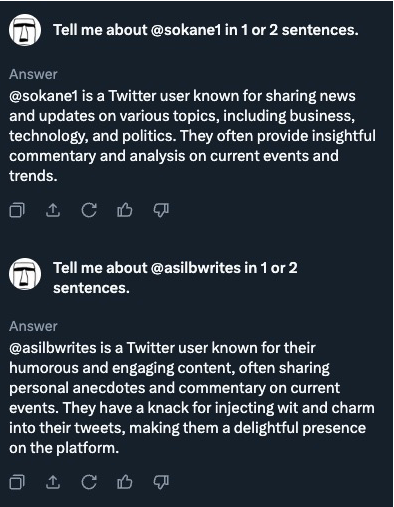This screenshot has height=507, width=394.
Task: Copy the answer about @sokane1
Action: click(x=17, y=210)
